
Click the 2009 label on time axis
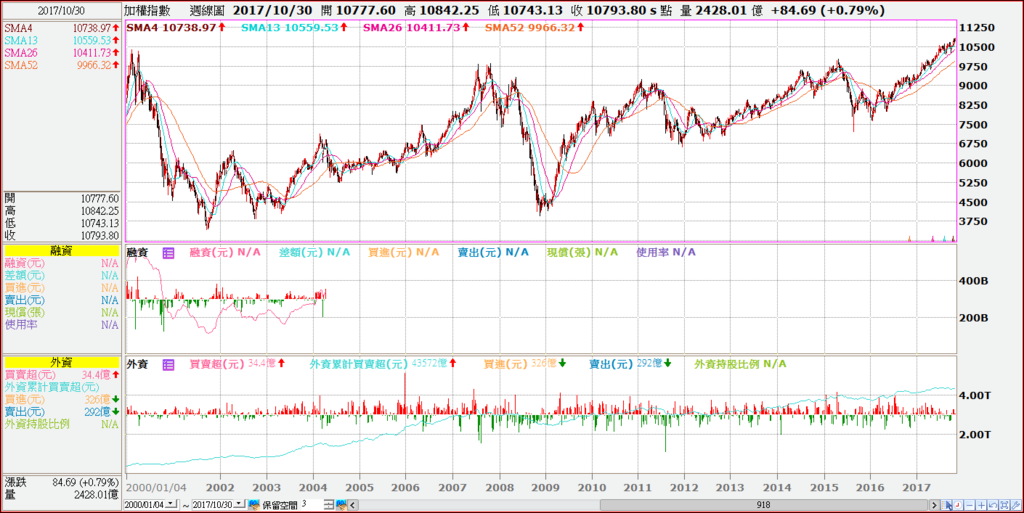tap(545, 488)
